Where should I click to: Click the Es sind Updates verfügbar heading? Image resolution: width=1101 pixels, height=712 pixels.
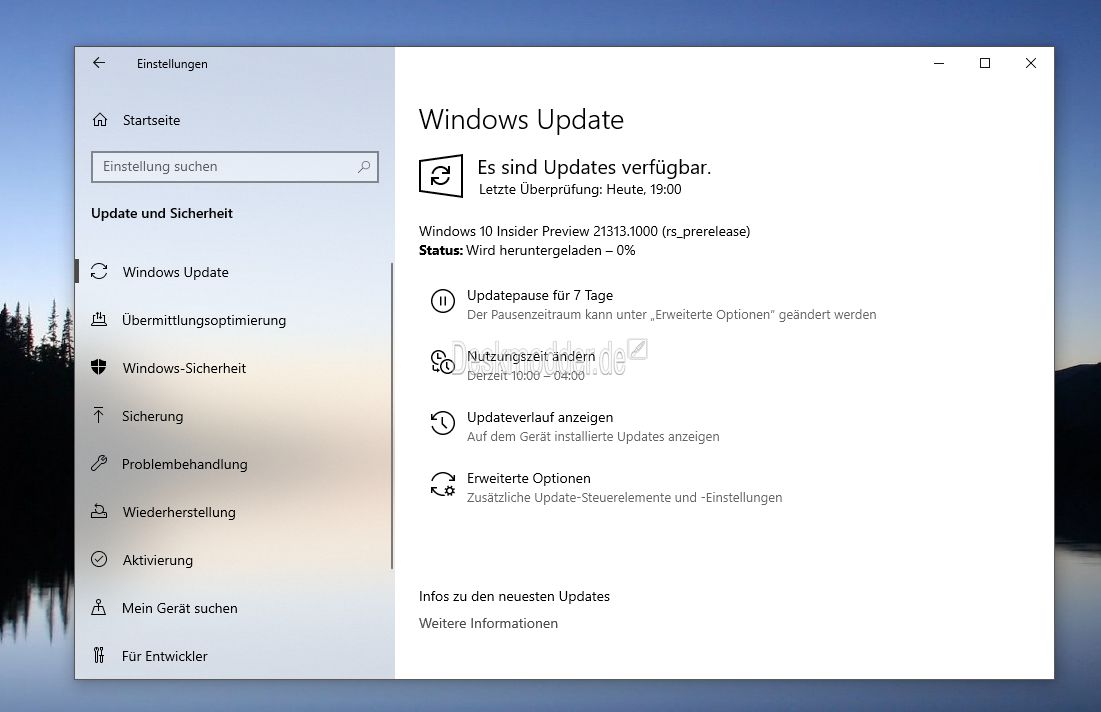[594, 167]
